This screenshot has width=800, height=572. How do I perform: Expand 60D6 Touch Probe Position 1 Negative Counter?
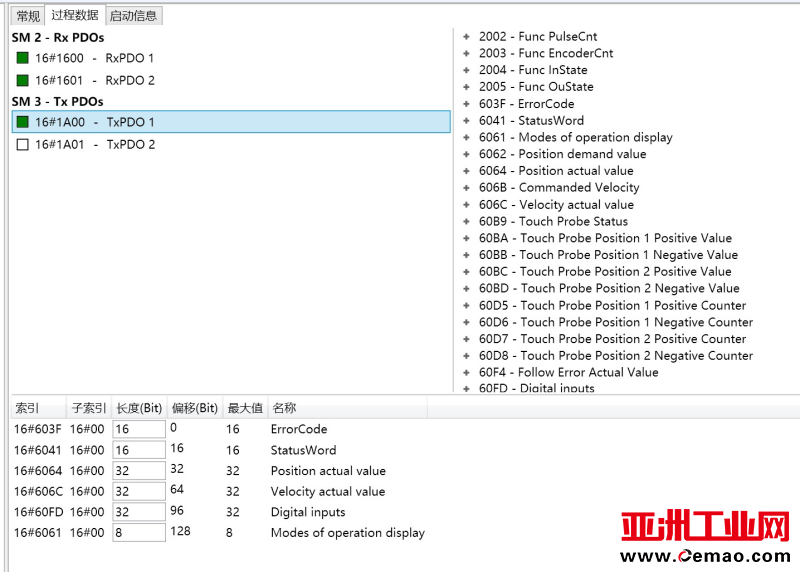[x=466, y=322]
